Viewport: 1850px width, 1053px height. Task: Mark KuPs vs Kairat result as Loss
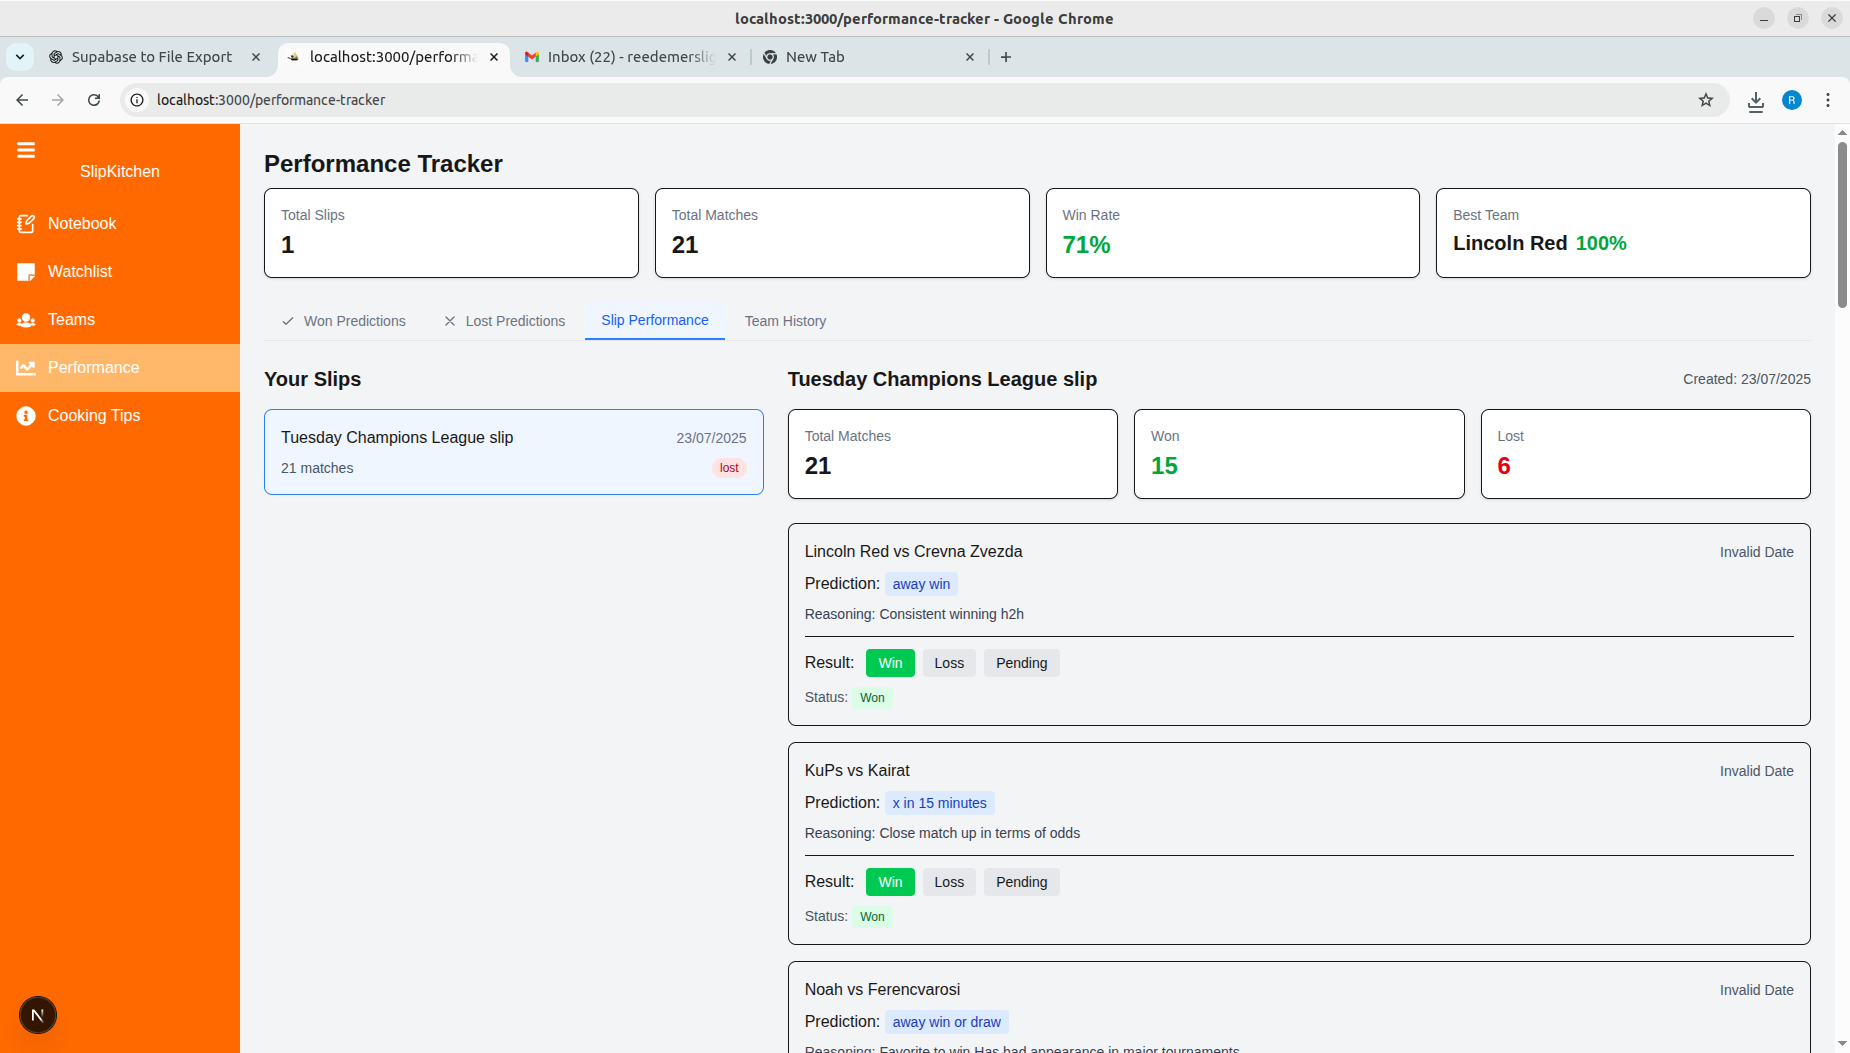coord(948,882)
